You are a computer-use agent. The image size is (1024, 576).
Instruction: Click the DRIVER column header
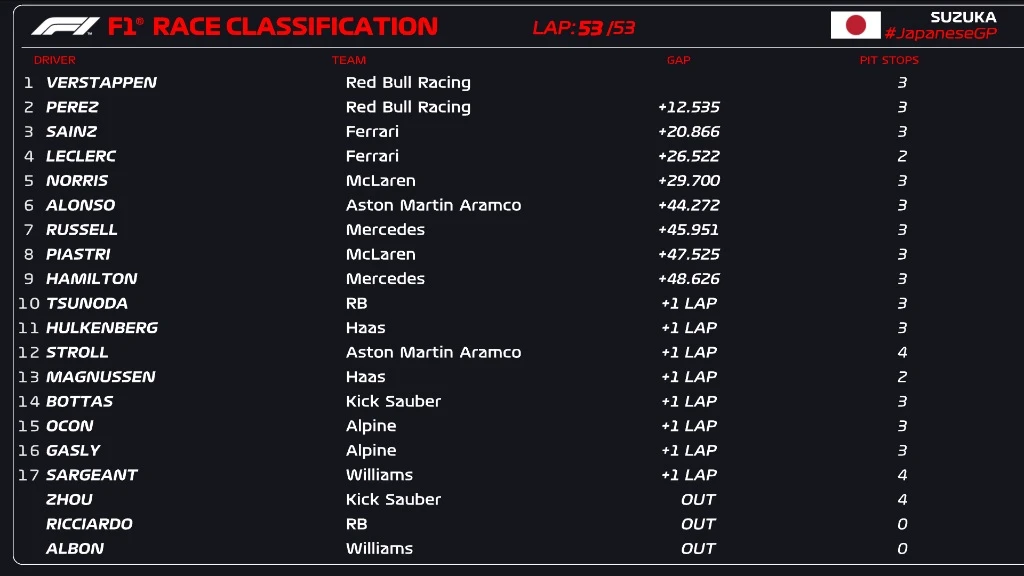[x=54, y=60]
